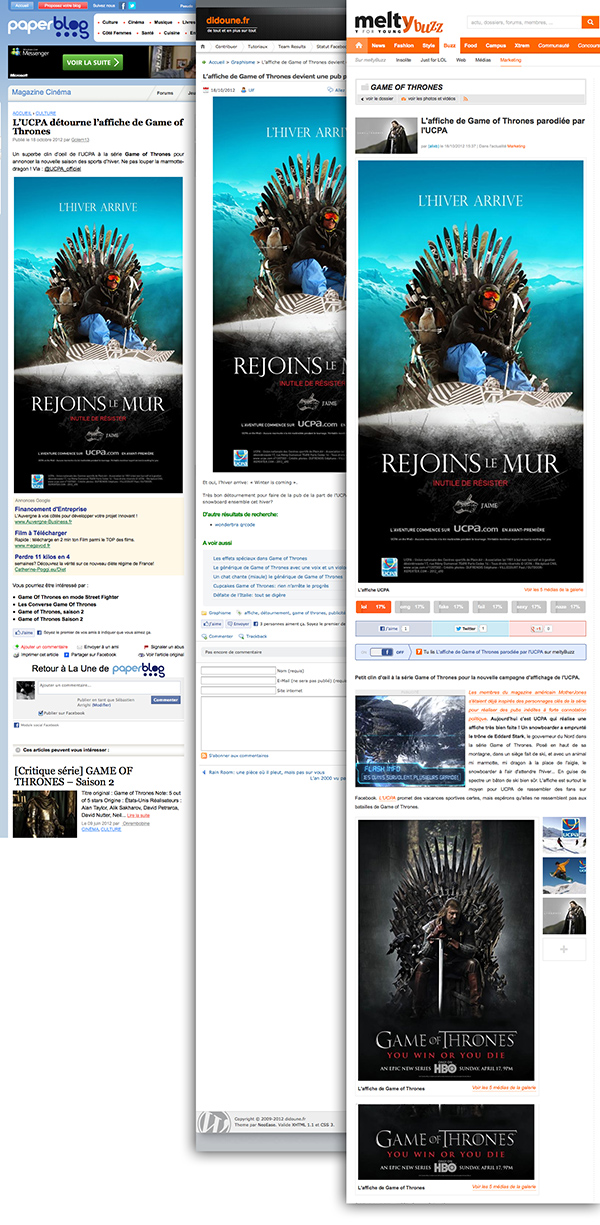Screen dimensions: 600x1225
Task: Click the 'Voir la suite' Messenger banner button
Action: [x=91, y=62]
